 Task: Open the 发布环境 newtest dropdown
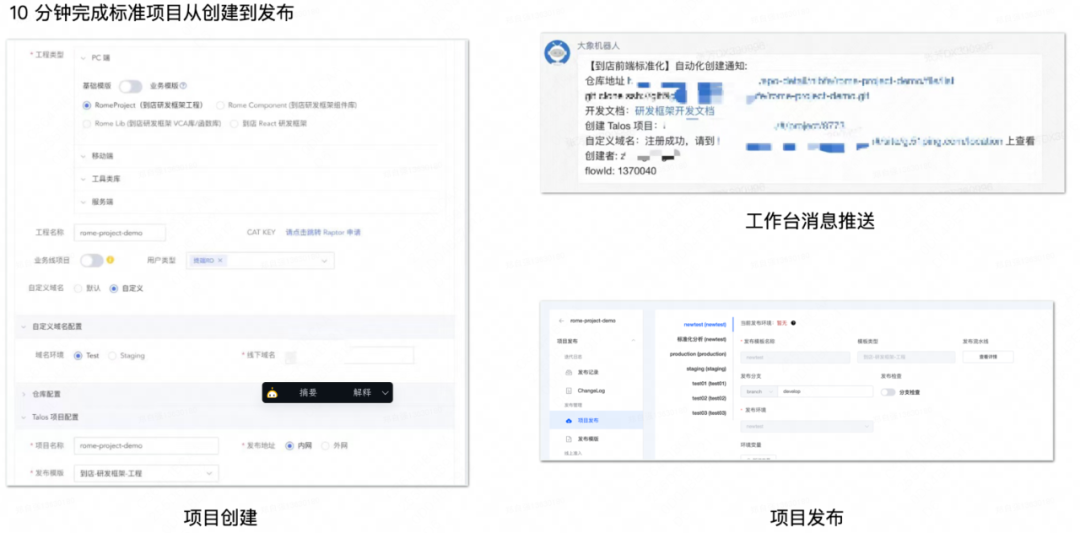pyautogui.click(x=807, y=426)
